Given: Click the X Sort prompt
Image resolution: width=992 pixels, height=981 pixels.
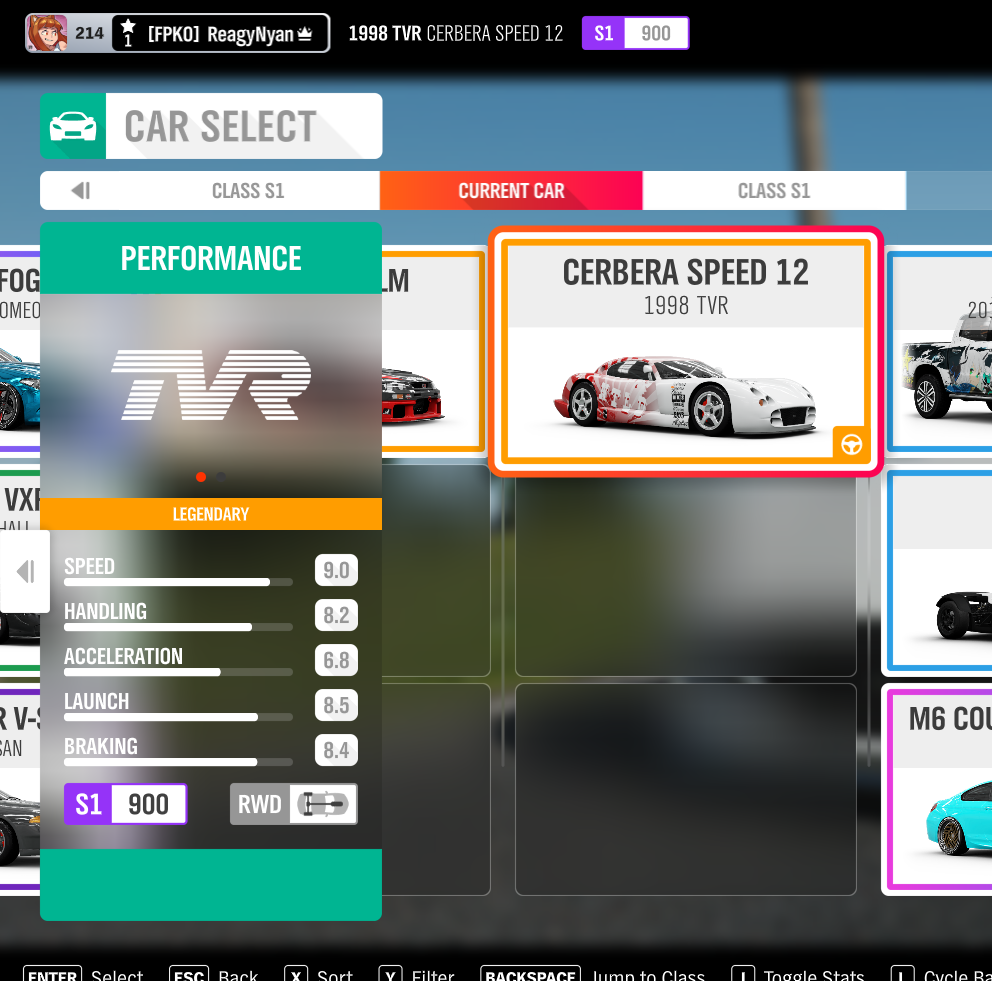Looking at the screenshot, I should [318, 973].
